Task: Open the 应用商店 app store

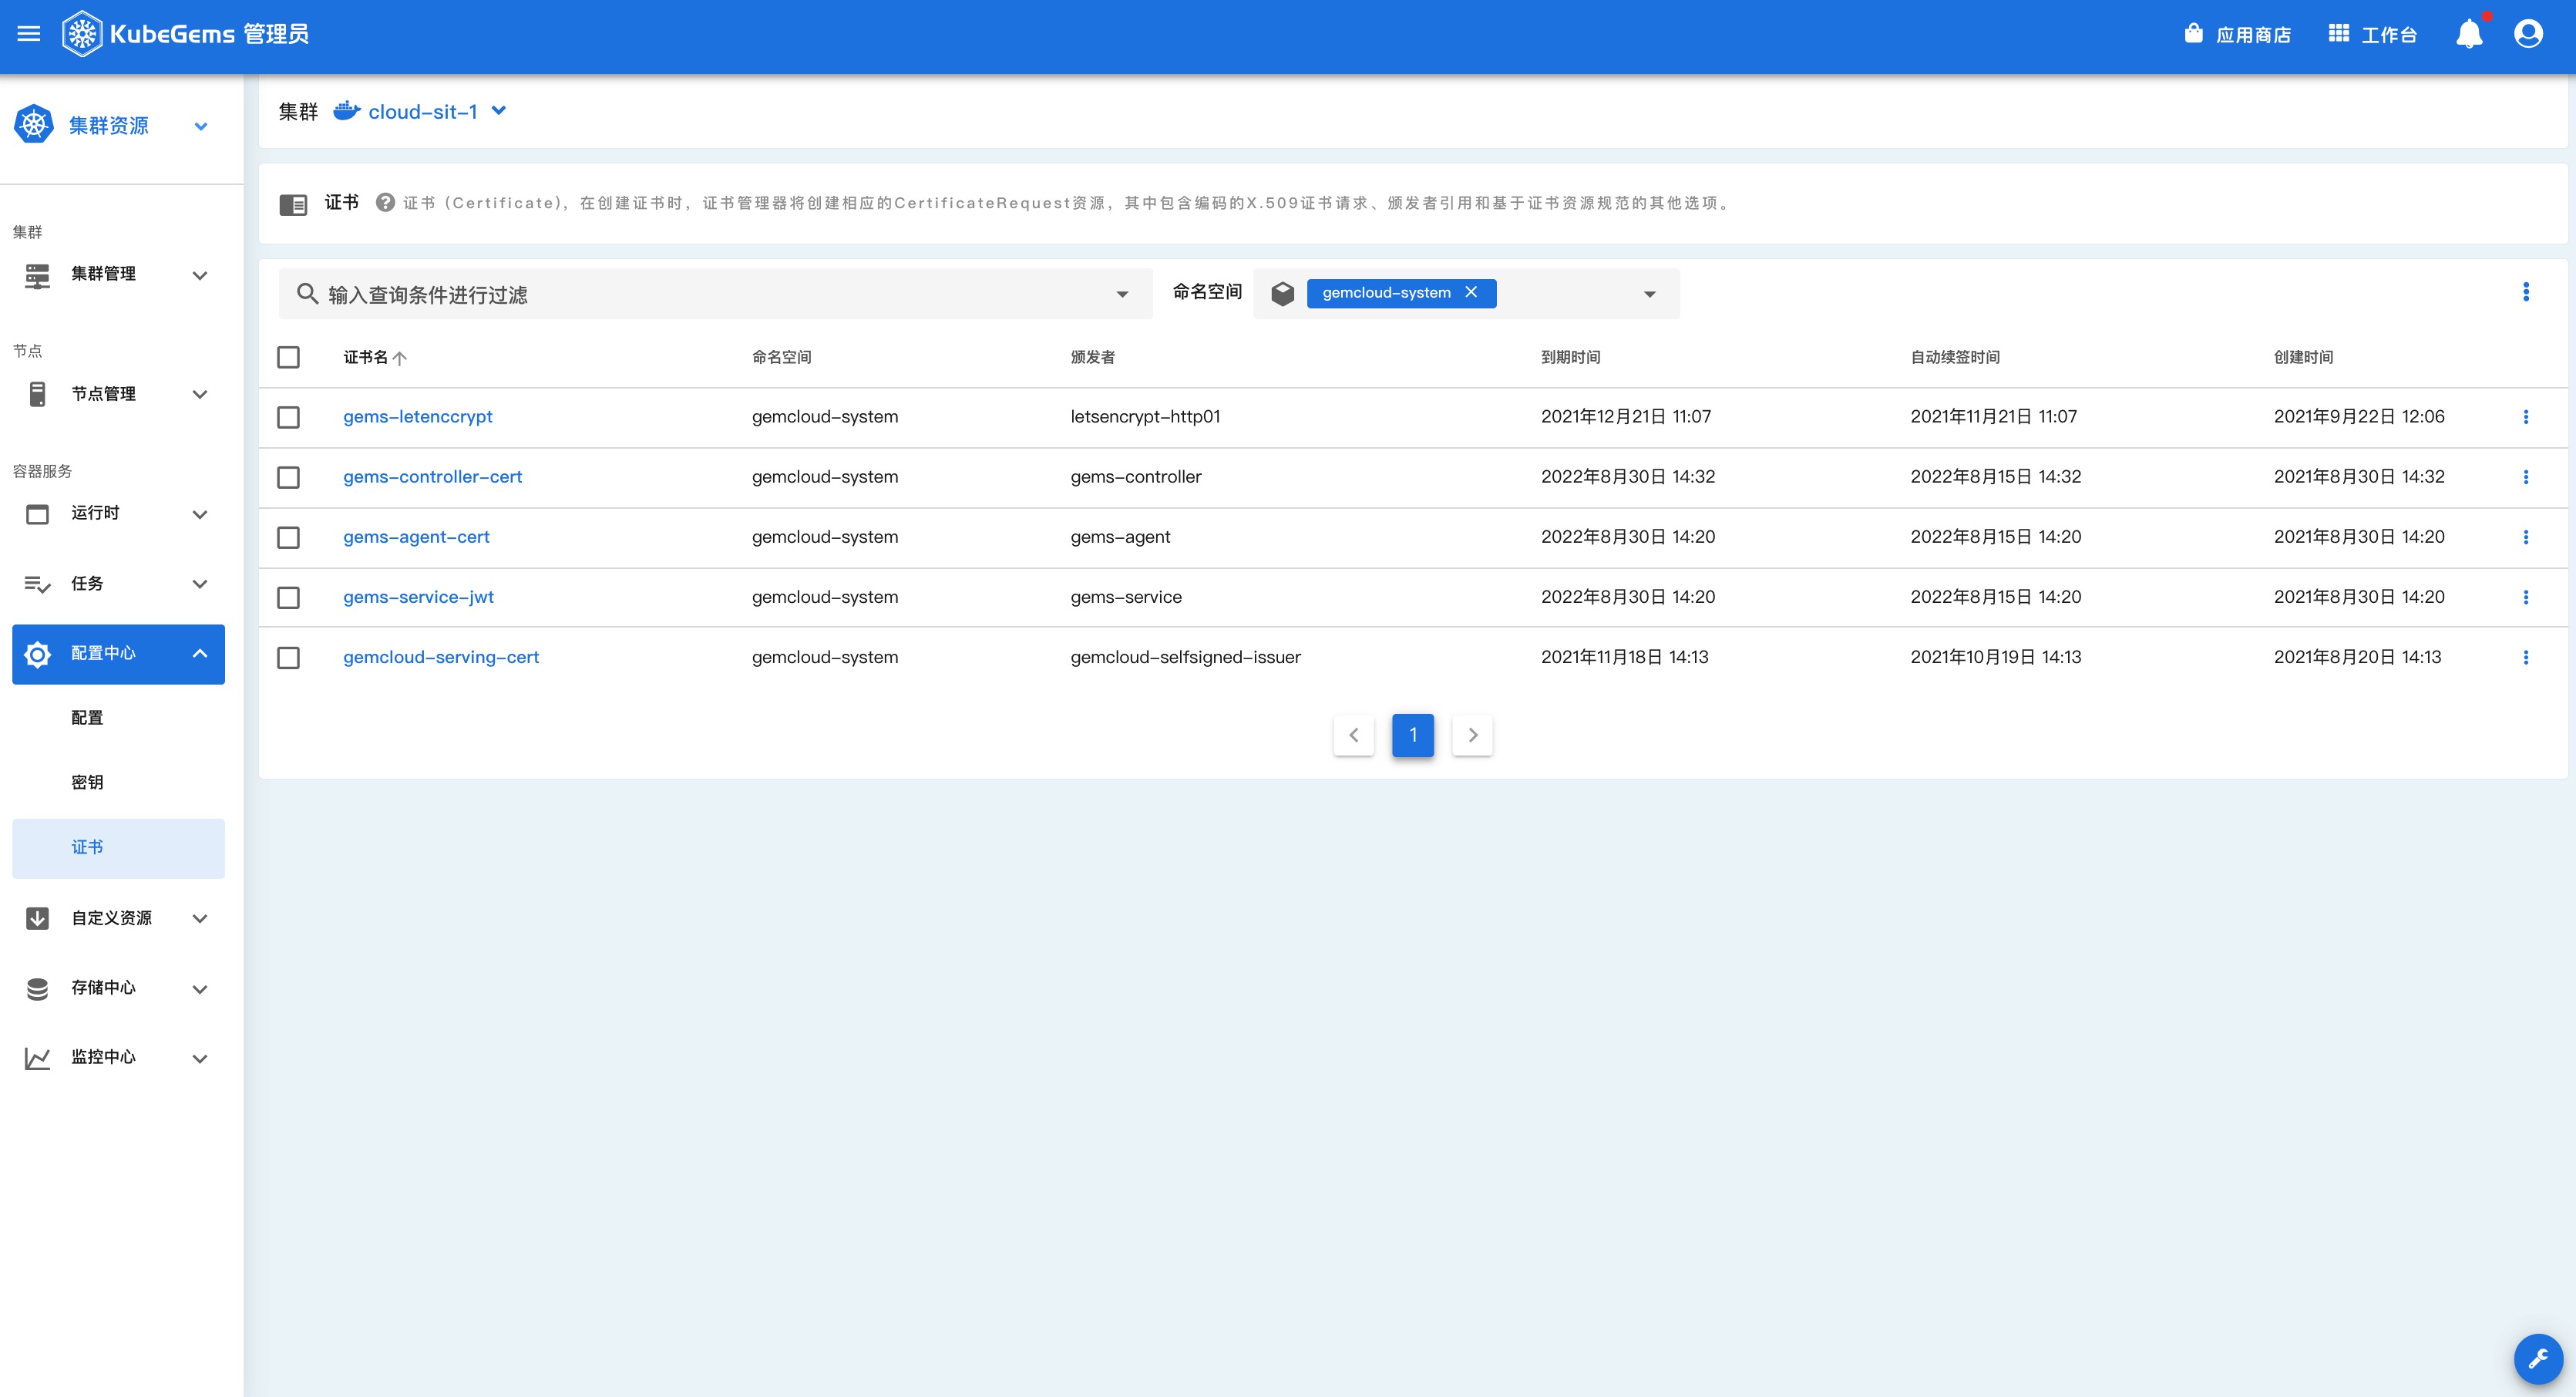Action: [x=2238, y=34]
